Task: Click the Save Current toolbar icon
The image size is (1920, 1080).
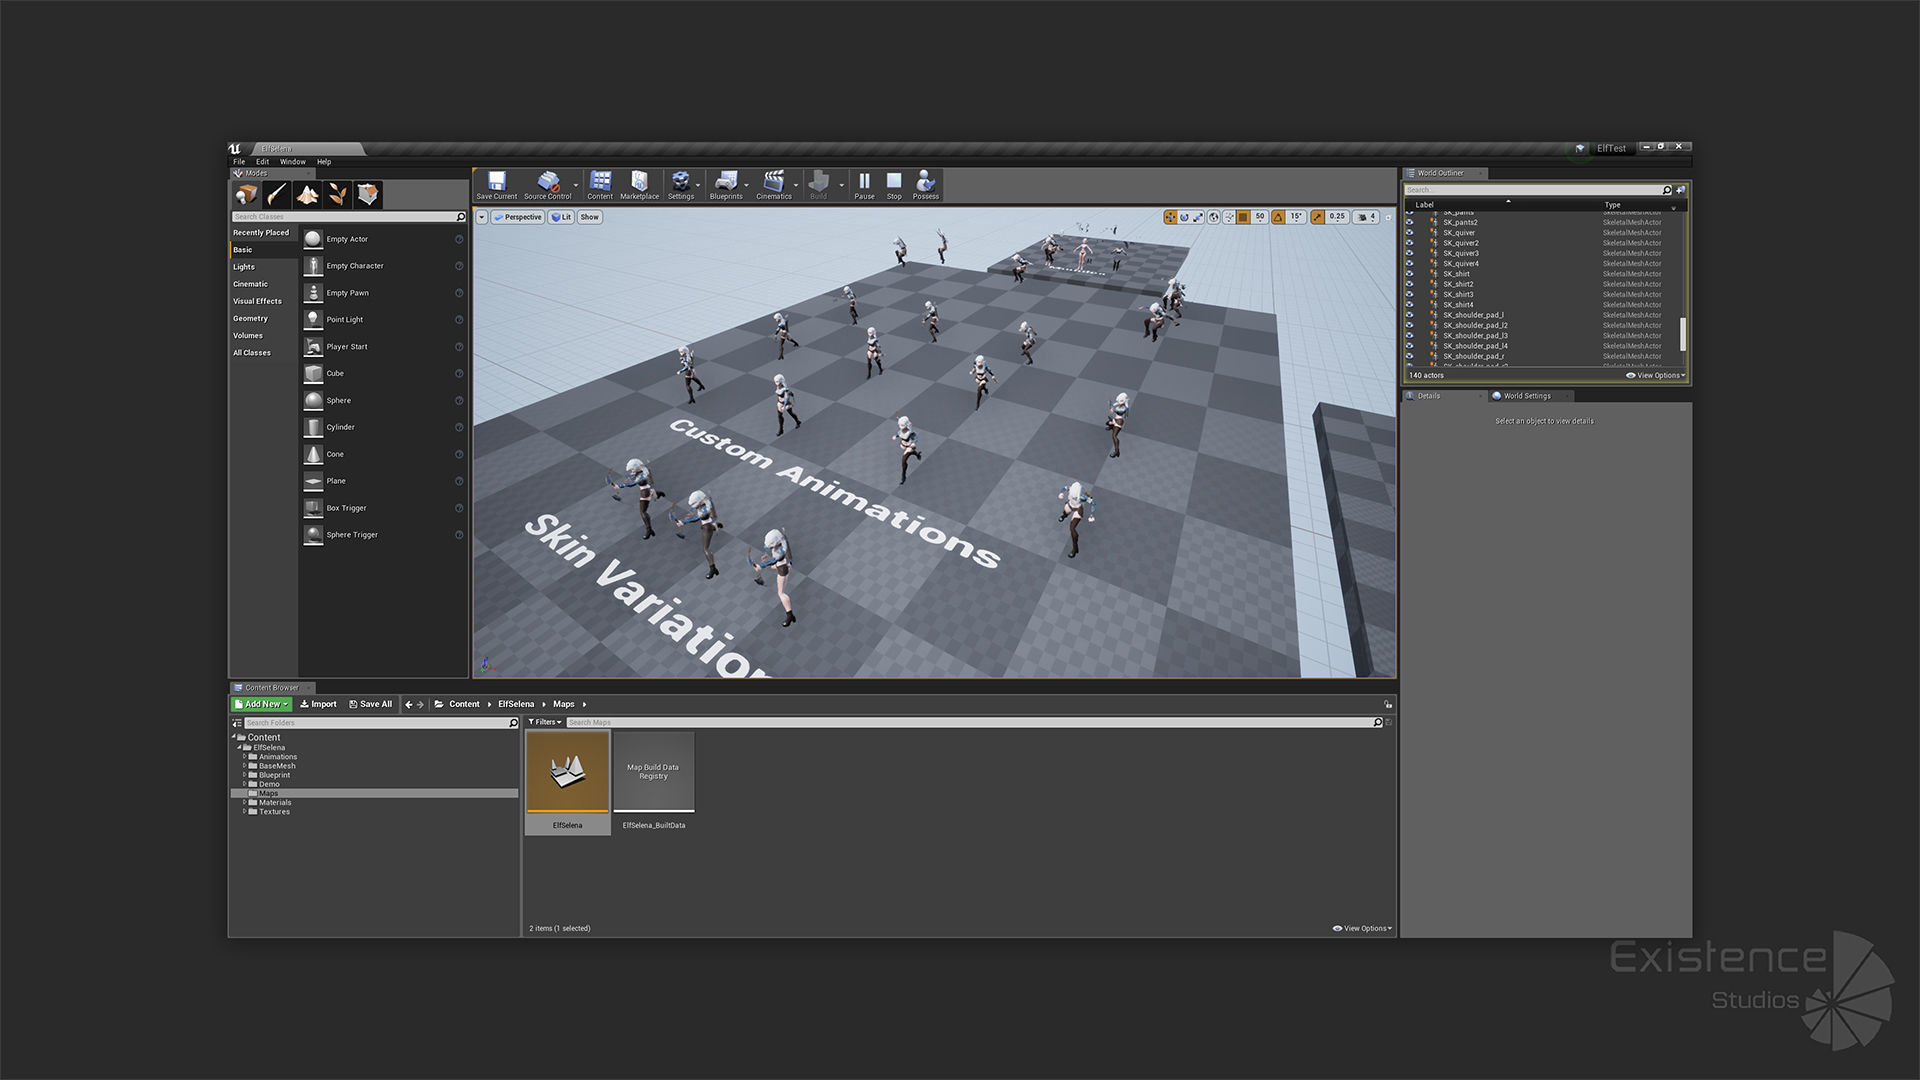Action: point(496,183)
